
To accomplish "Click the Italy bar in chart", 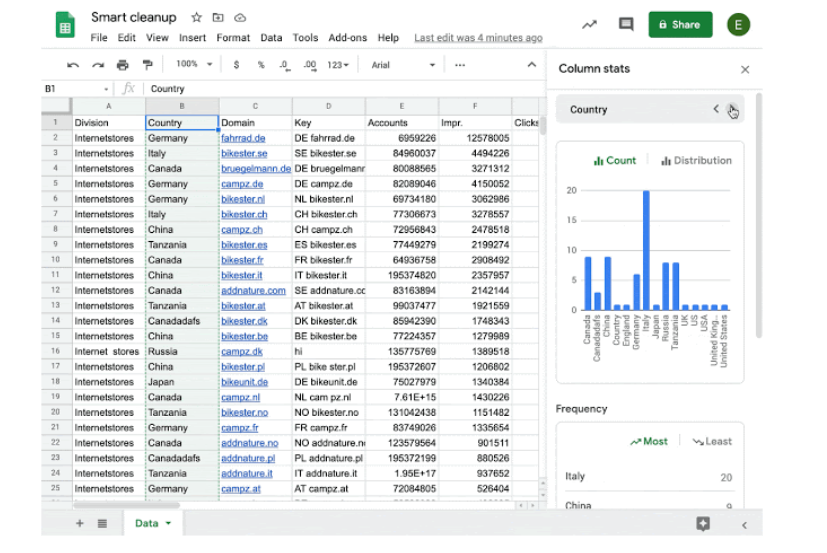I will tap(646, 250).
